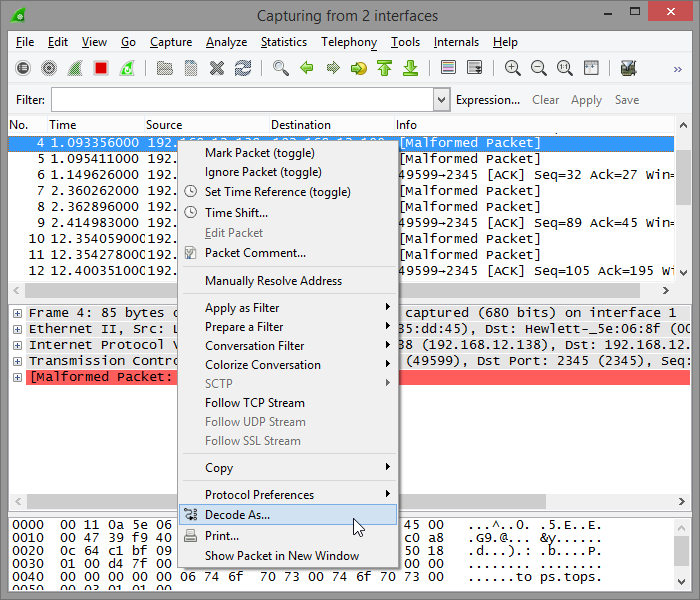Select packet 12 row in list
Image resolution: width=700 pixels, height=600 pixels.
point(341,271)
